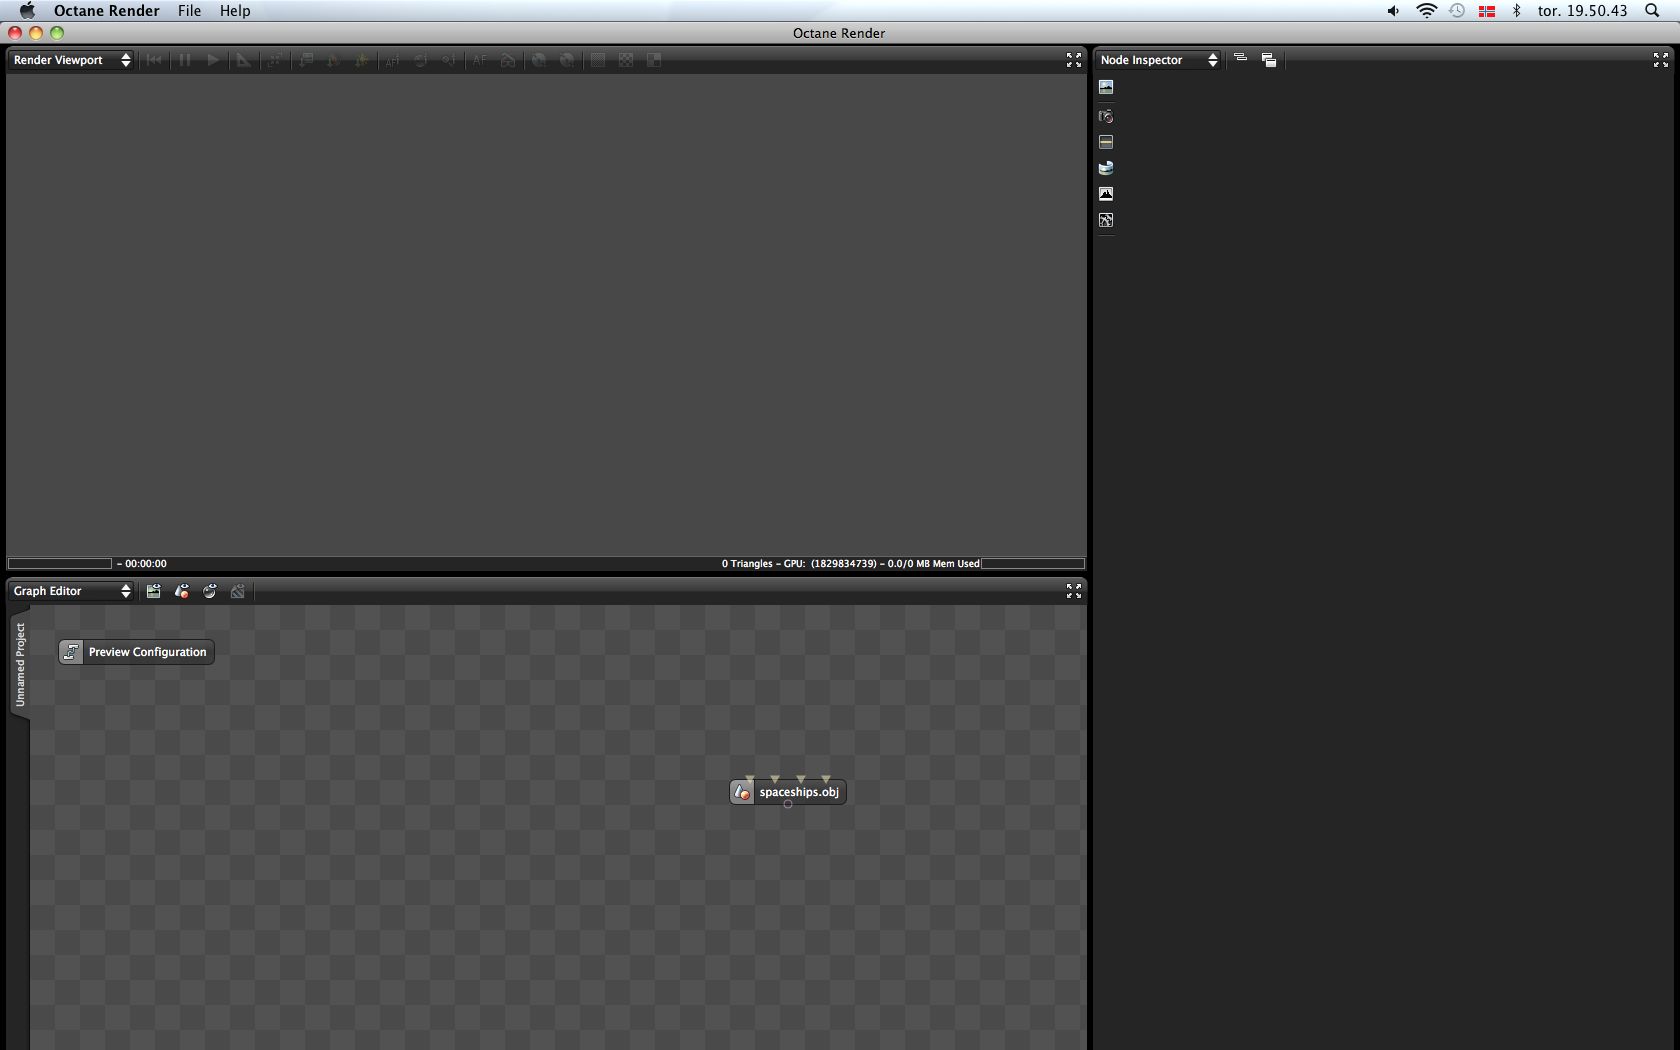Open the Node Inspector panel type dropdown
Viewport: 1680px width, 1050px height.
click(1158, 60)
